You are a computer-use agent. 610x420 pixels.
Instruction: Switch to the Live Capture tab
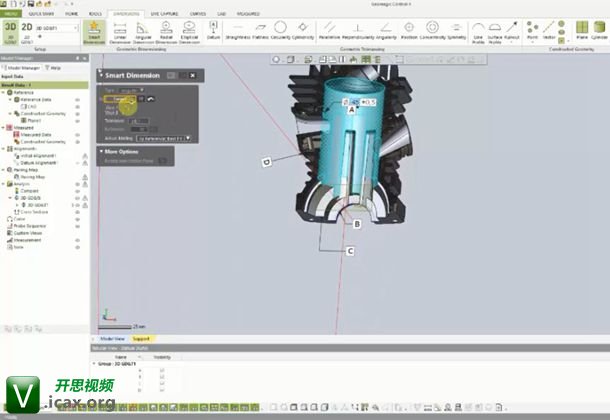[x=164, y=14]
